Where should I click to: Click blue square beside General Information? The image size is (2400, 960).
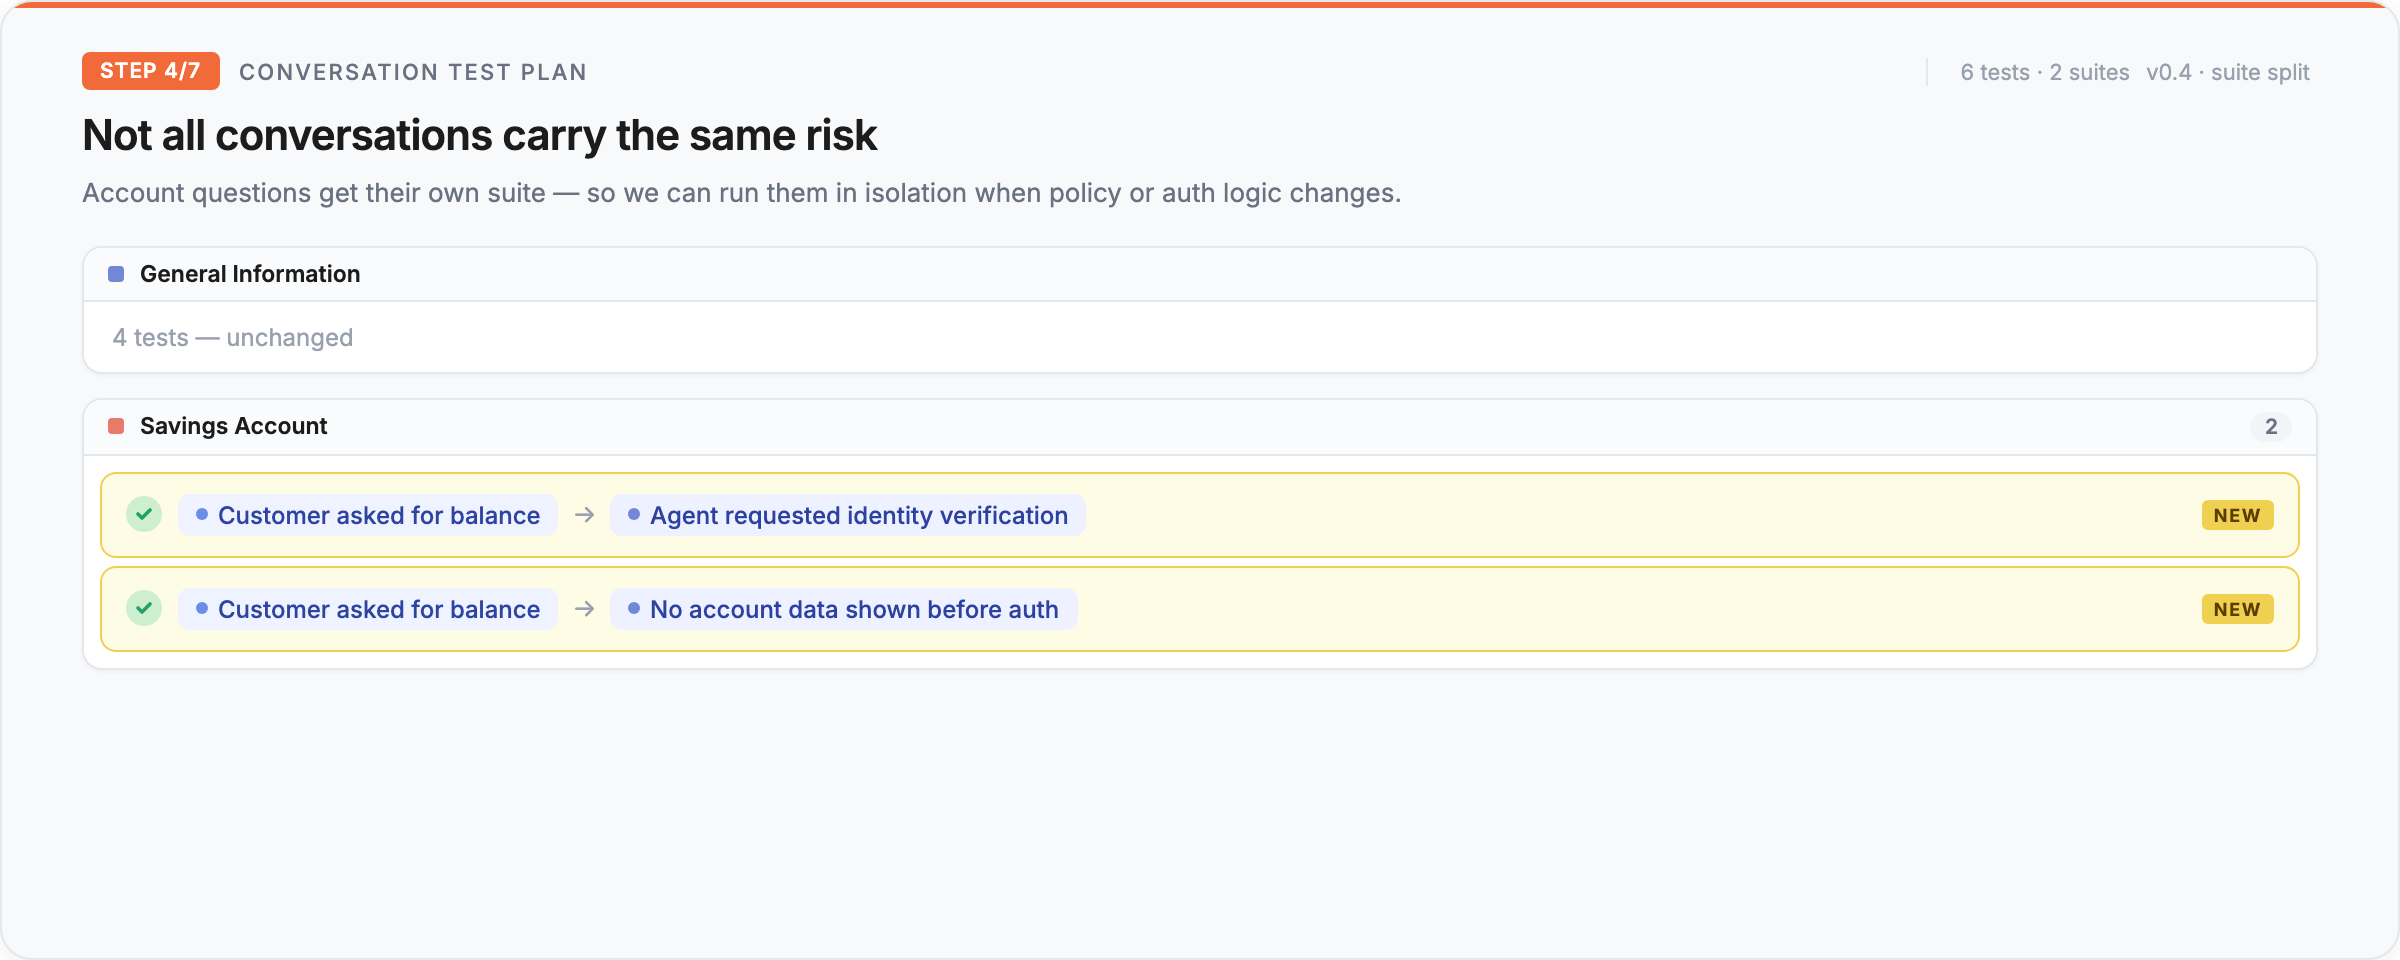[x=116, y=274]
